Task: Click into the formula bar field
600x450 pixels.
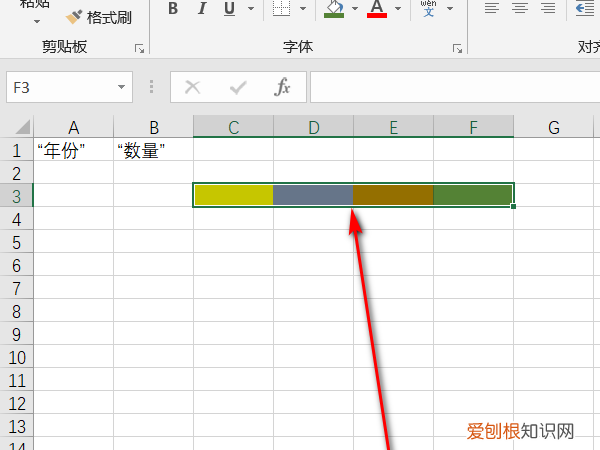Action: (x=455, y=87)
